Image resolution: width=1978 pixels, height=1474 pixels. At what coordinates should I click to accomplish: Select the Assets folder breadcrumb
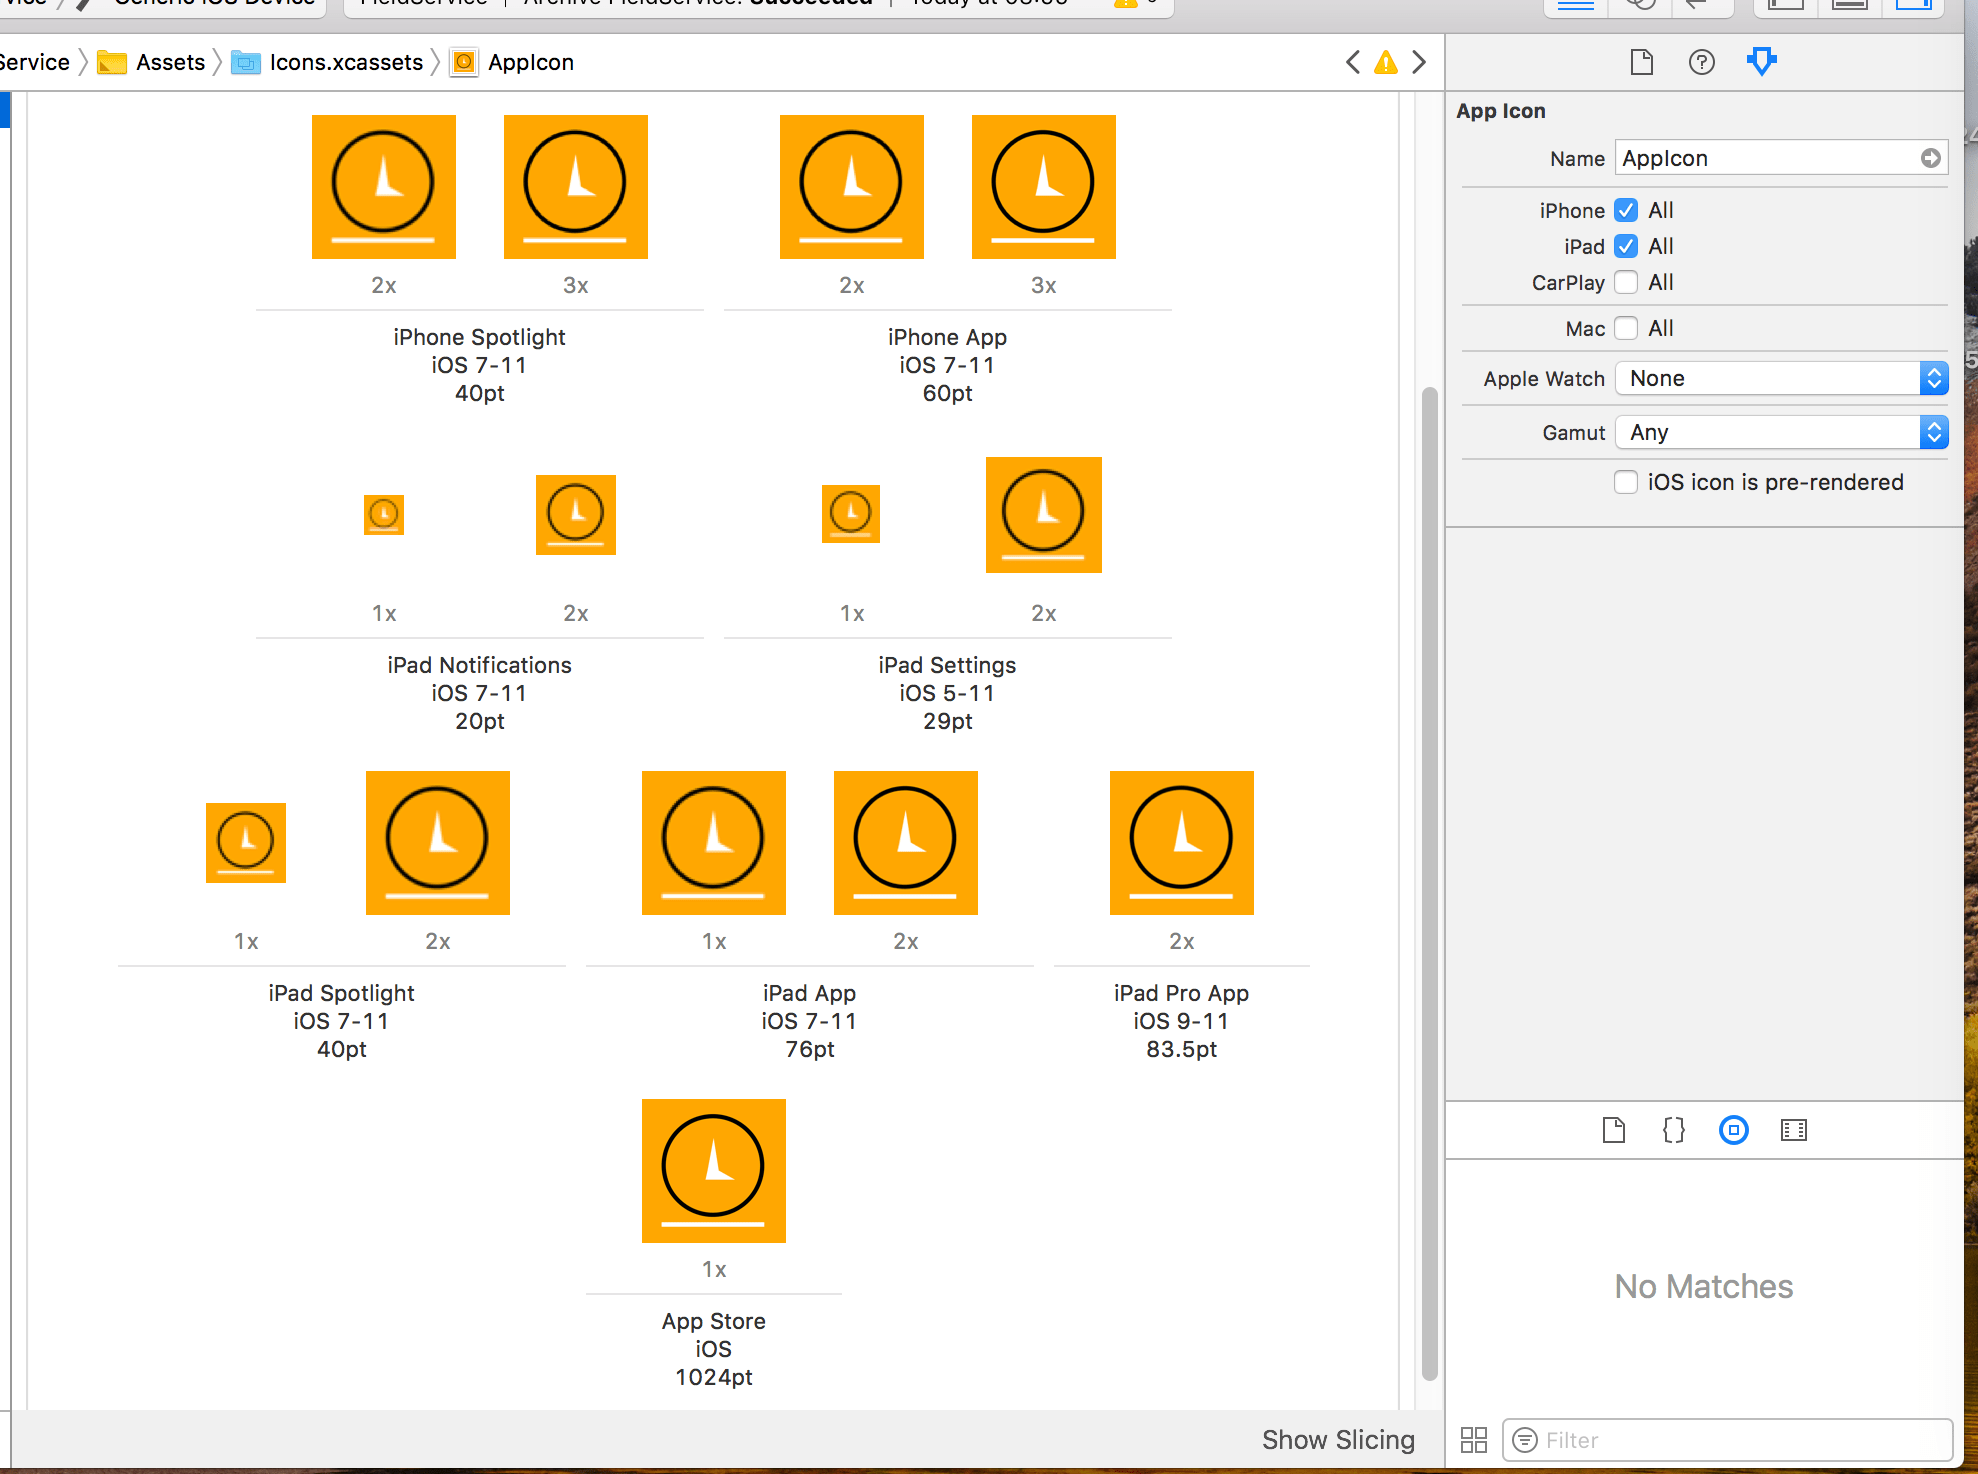click(x=169, y=62)
